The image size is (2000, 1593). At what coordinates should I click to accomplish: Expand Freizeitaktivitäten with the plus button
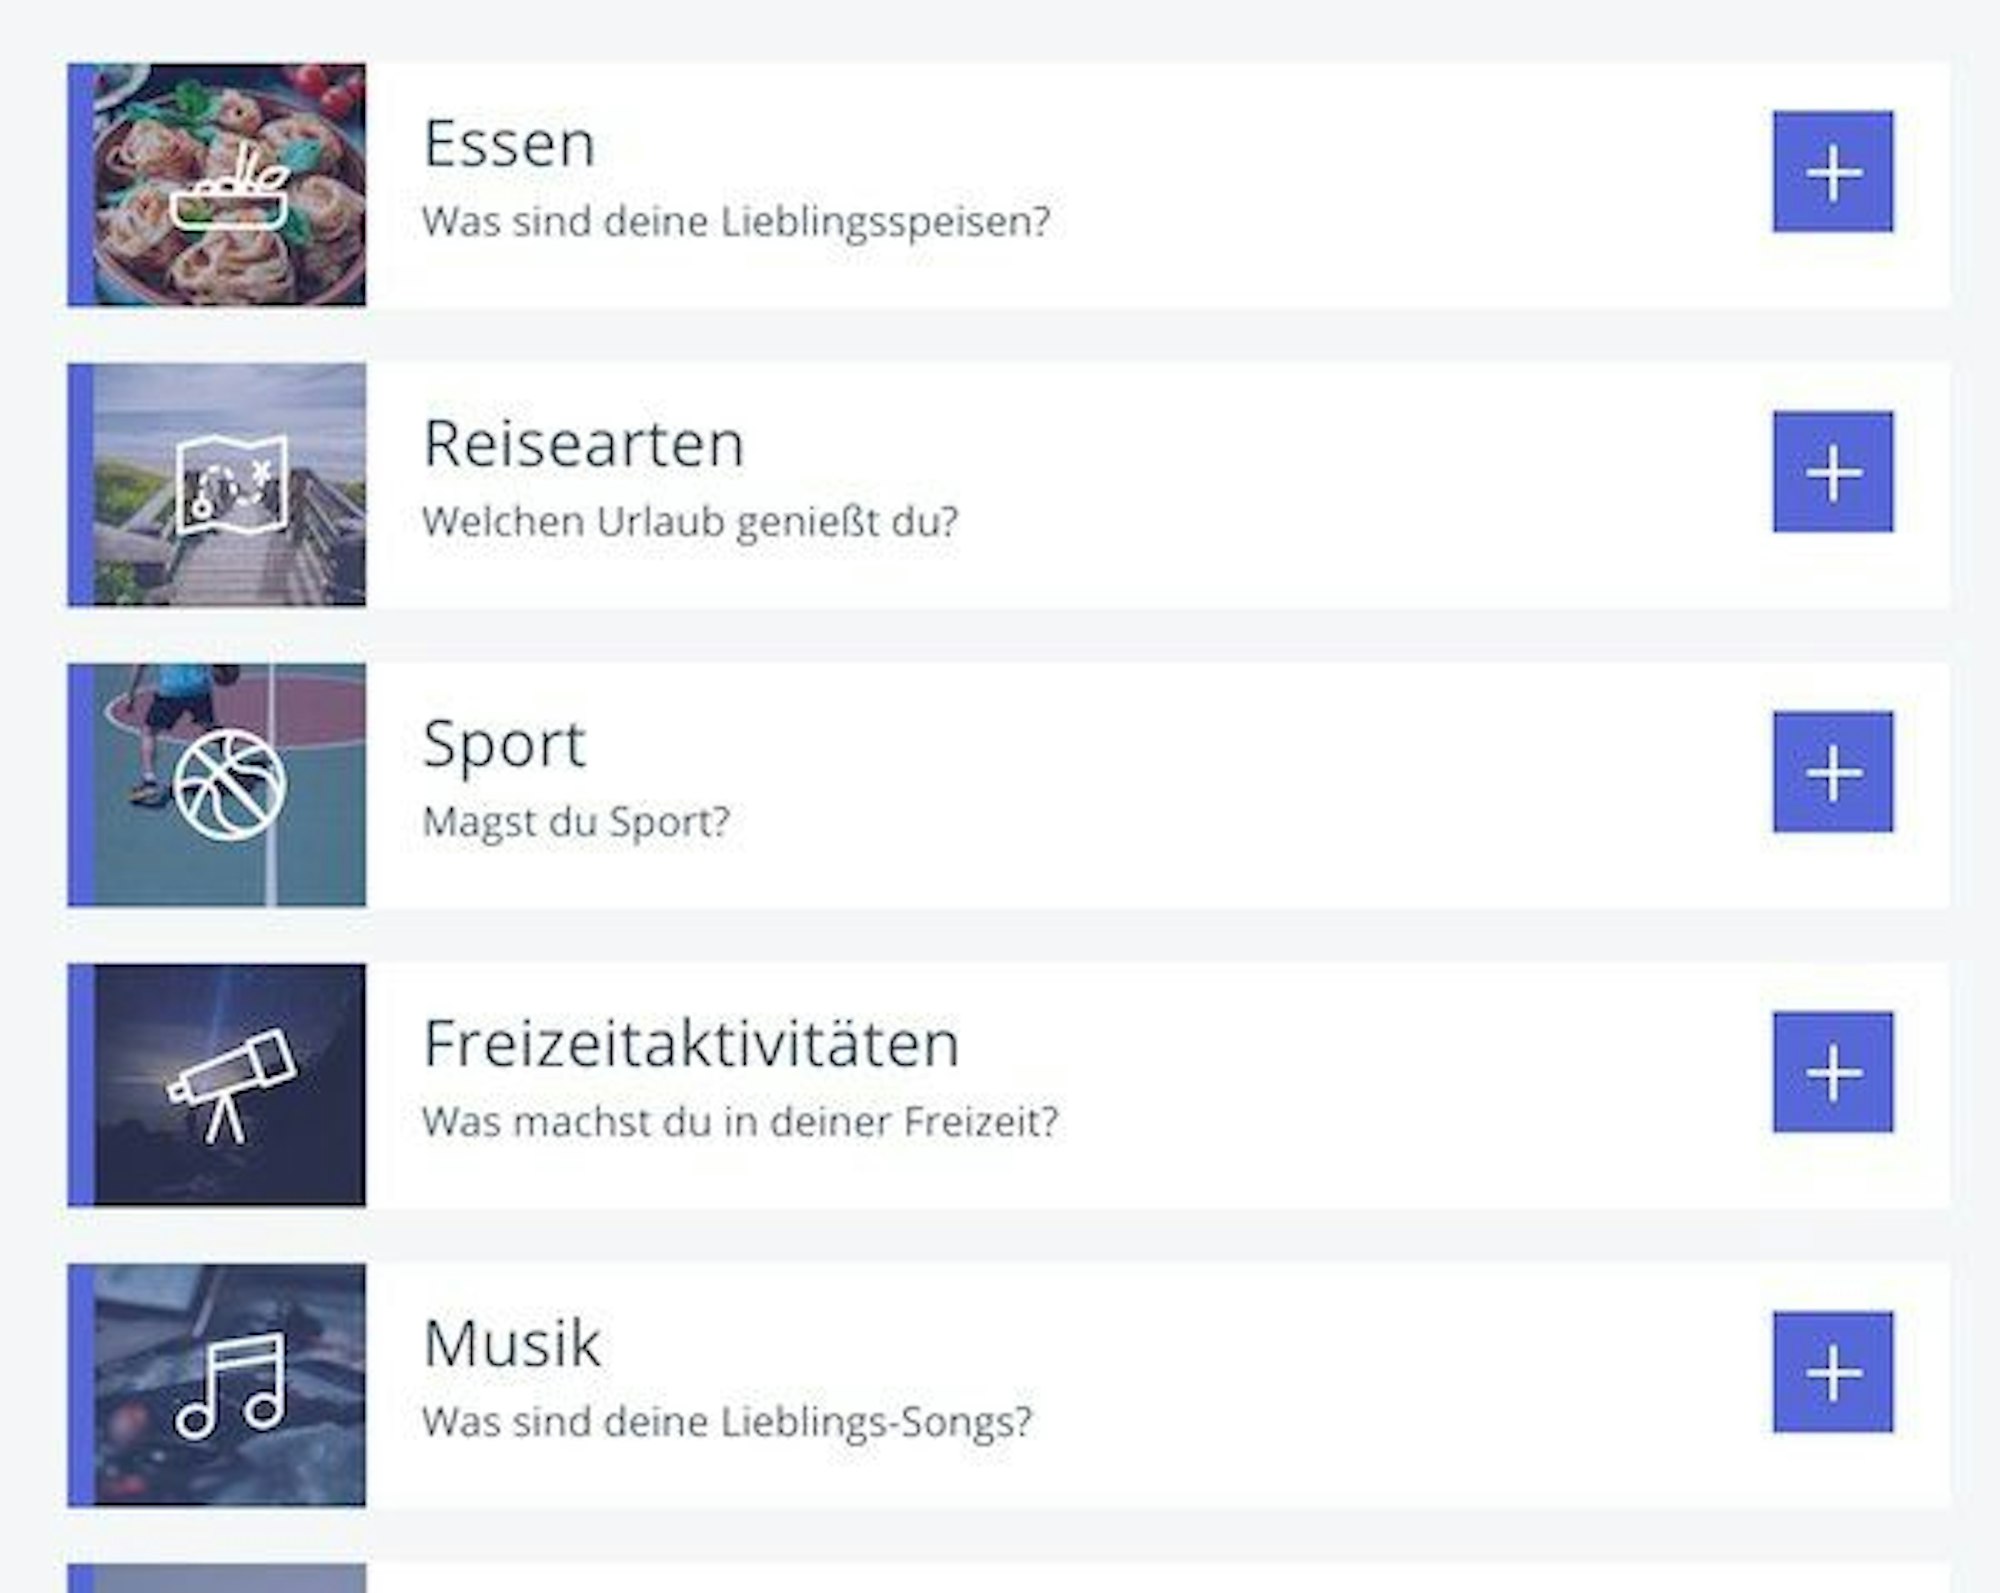coord(1832,1072)
